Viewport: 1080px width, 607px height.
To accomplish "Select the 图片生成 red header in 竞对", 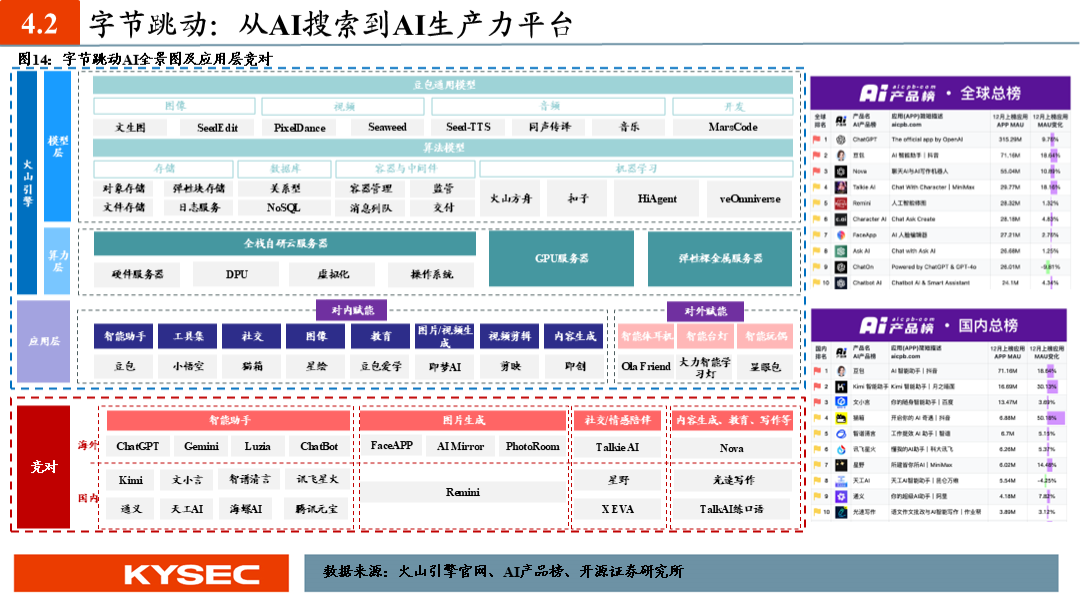I will tap(463, 420).
